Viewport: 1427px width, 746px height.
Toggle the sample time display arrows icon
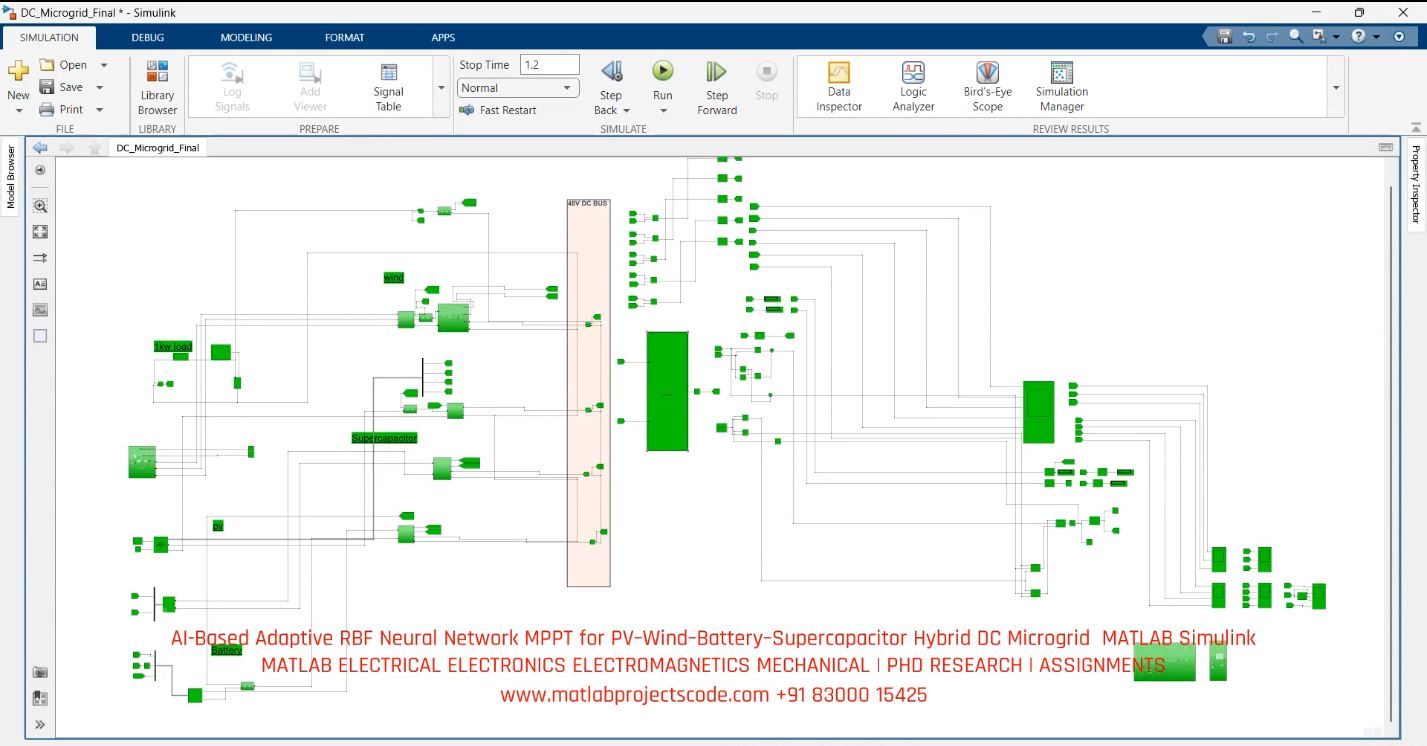pos(40,258)
